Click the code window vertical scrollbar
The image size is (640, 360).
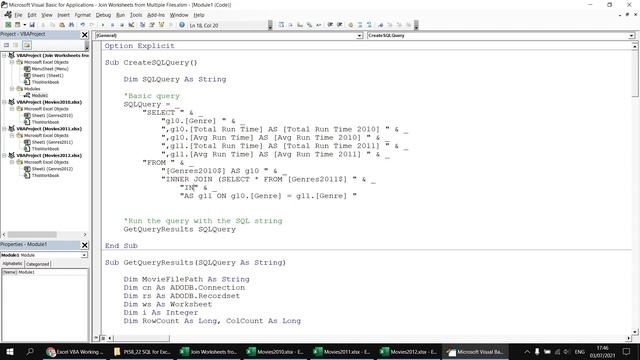coord(635,190)
